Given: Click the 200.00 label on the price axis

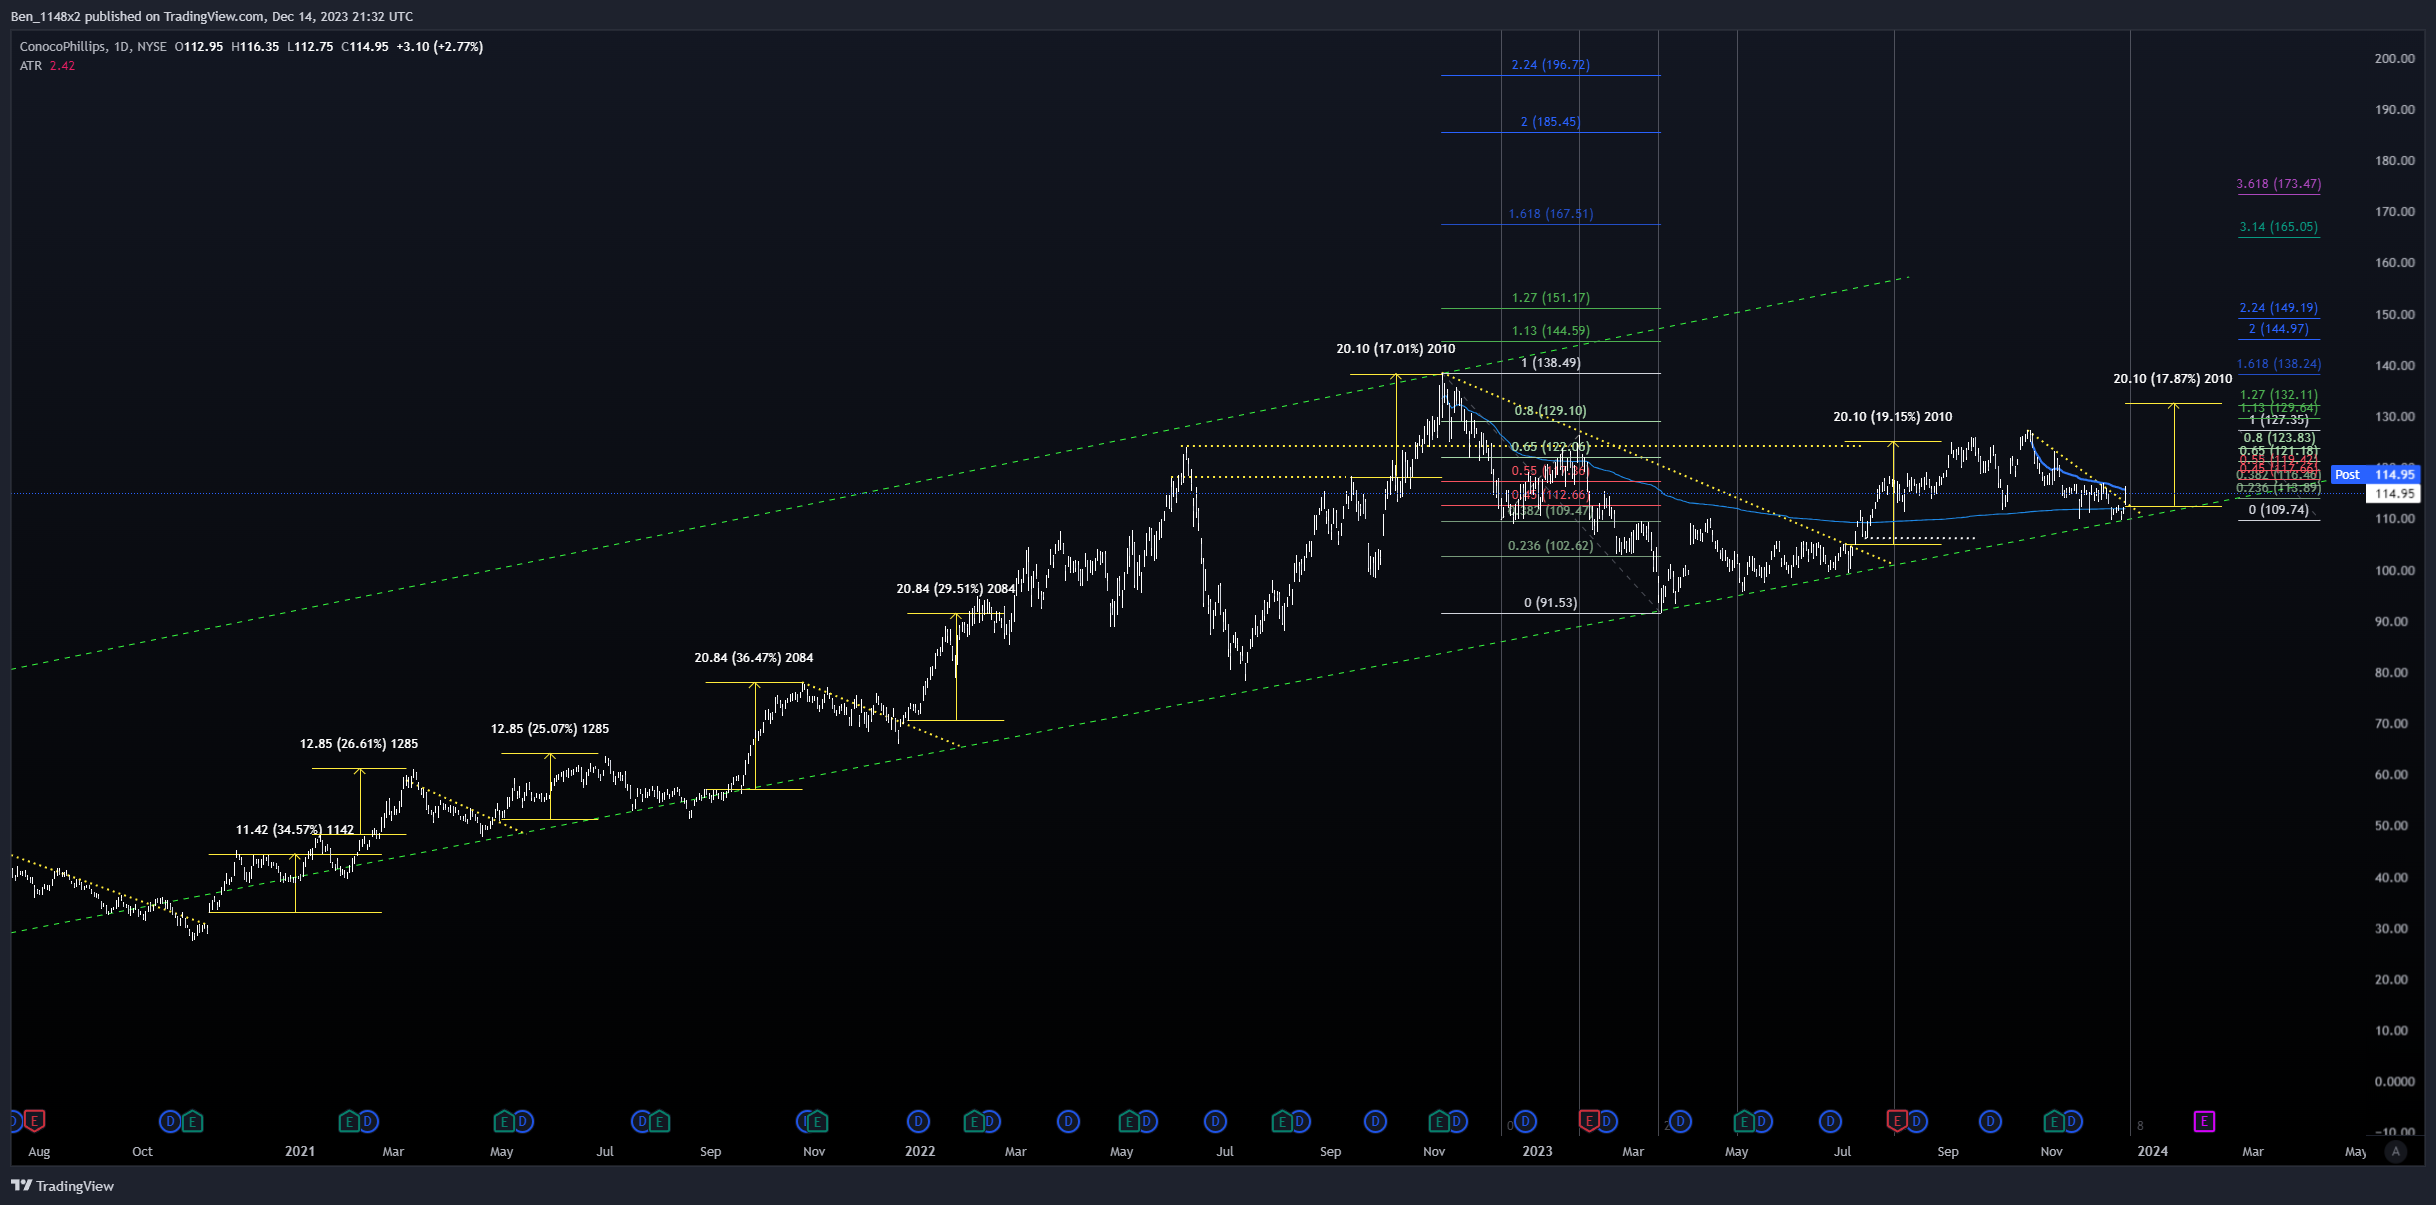Looking at the screenshot, I should click(x=2395, y=58).
